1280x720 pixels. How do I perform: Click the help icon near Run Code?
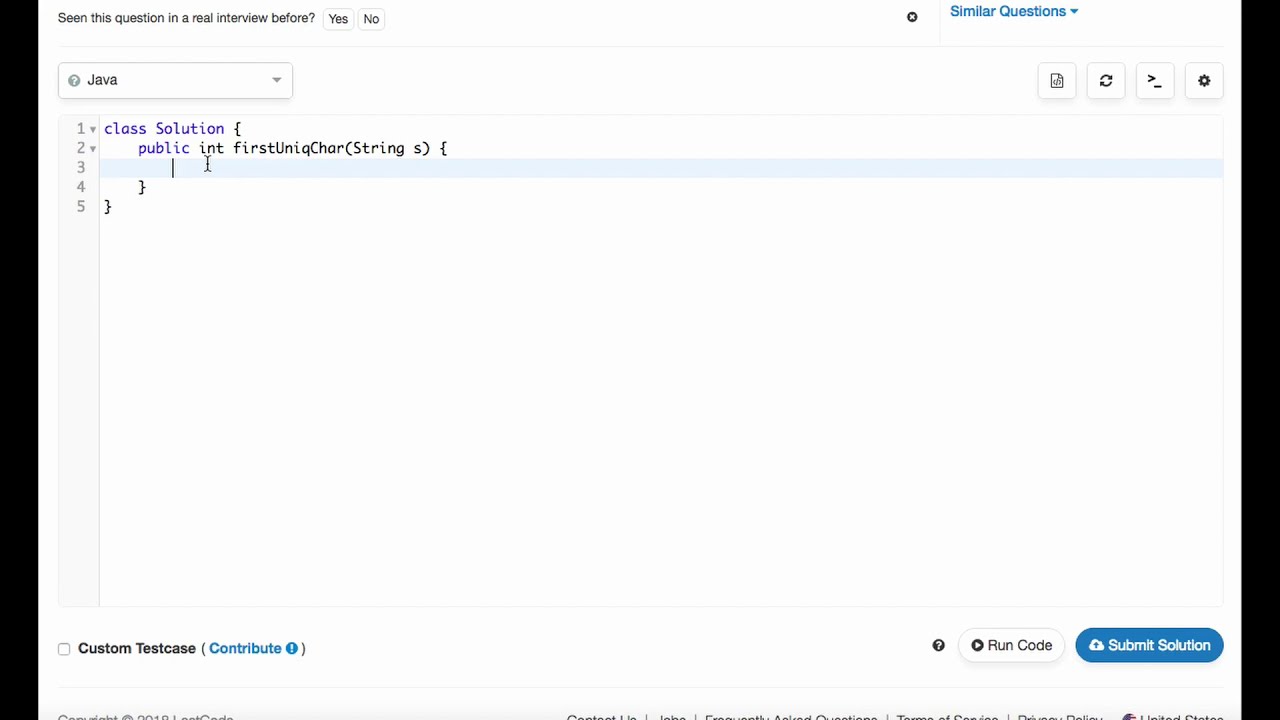click(x=938, y=646)
